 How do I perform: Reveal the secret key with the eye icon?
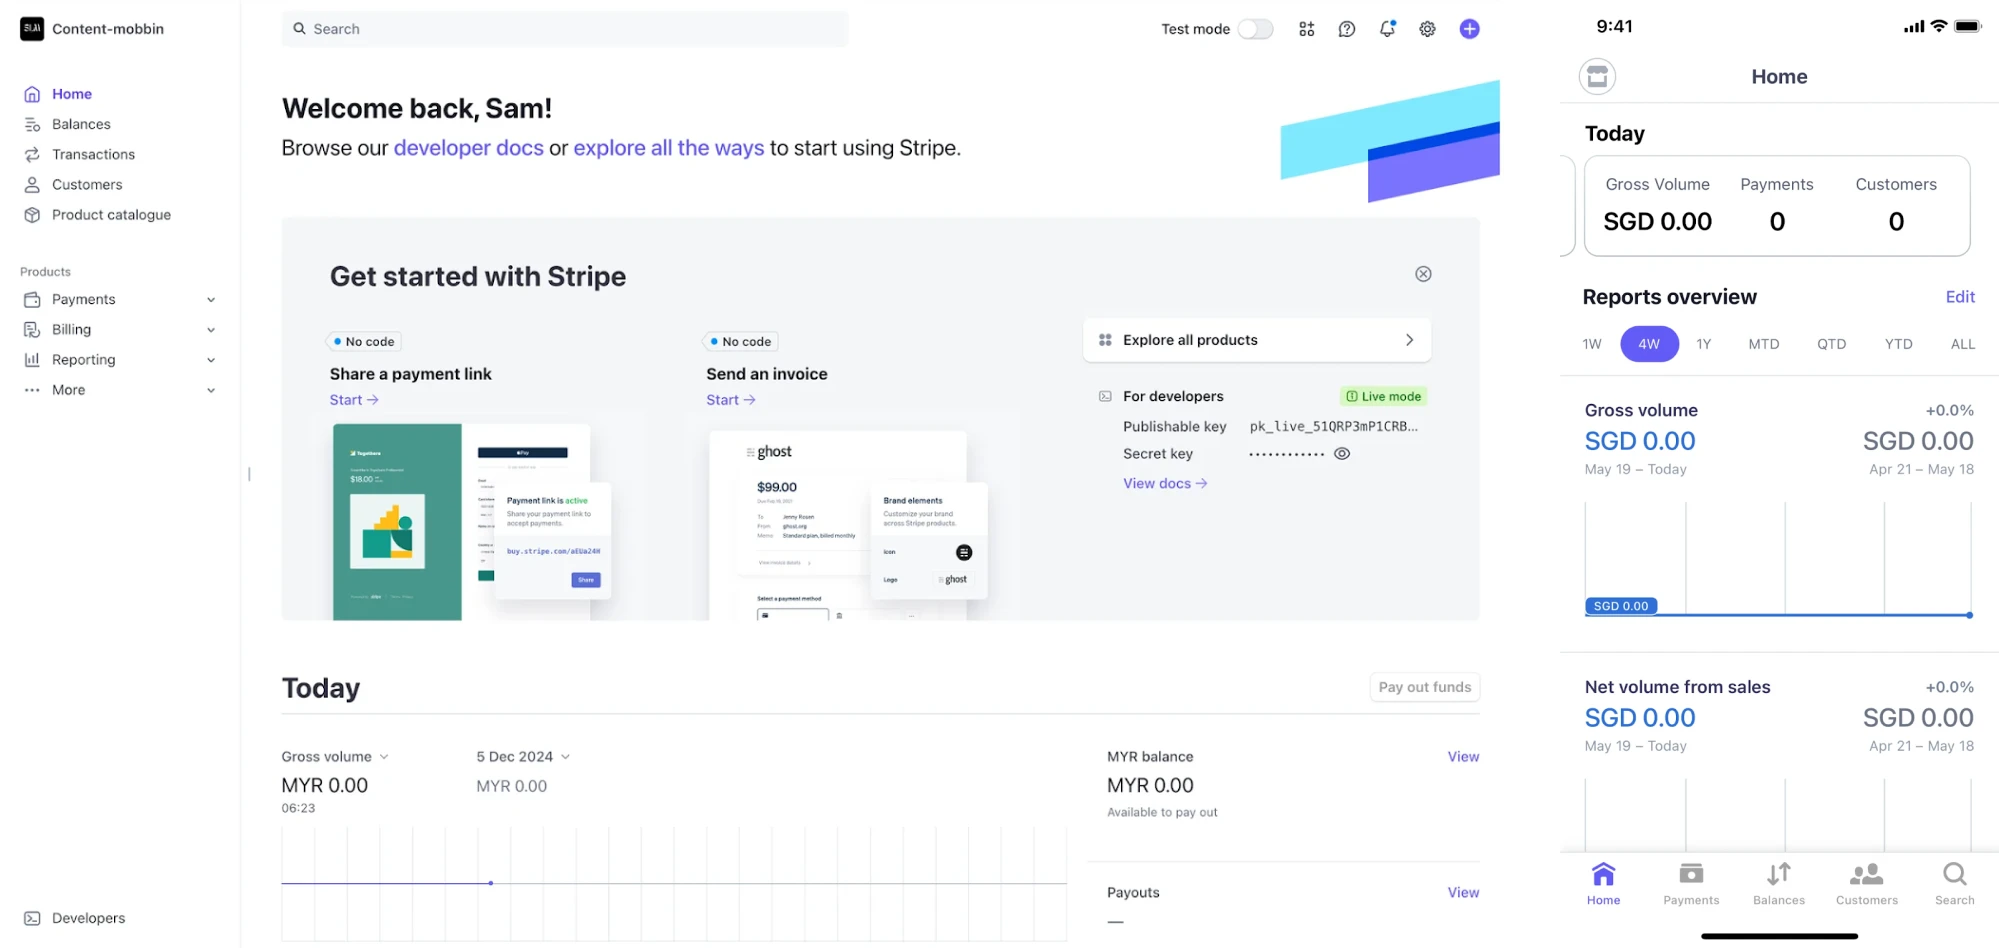click(x=1342, y=453)
